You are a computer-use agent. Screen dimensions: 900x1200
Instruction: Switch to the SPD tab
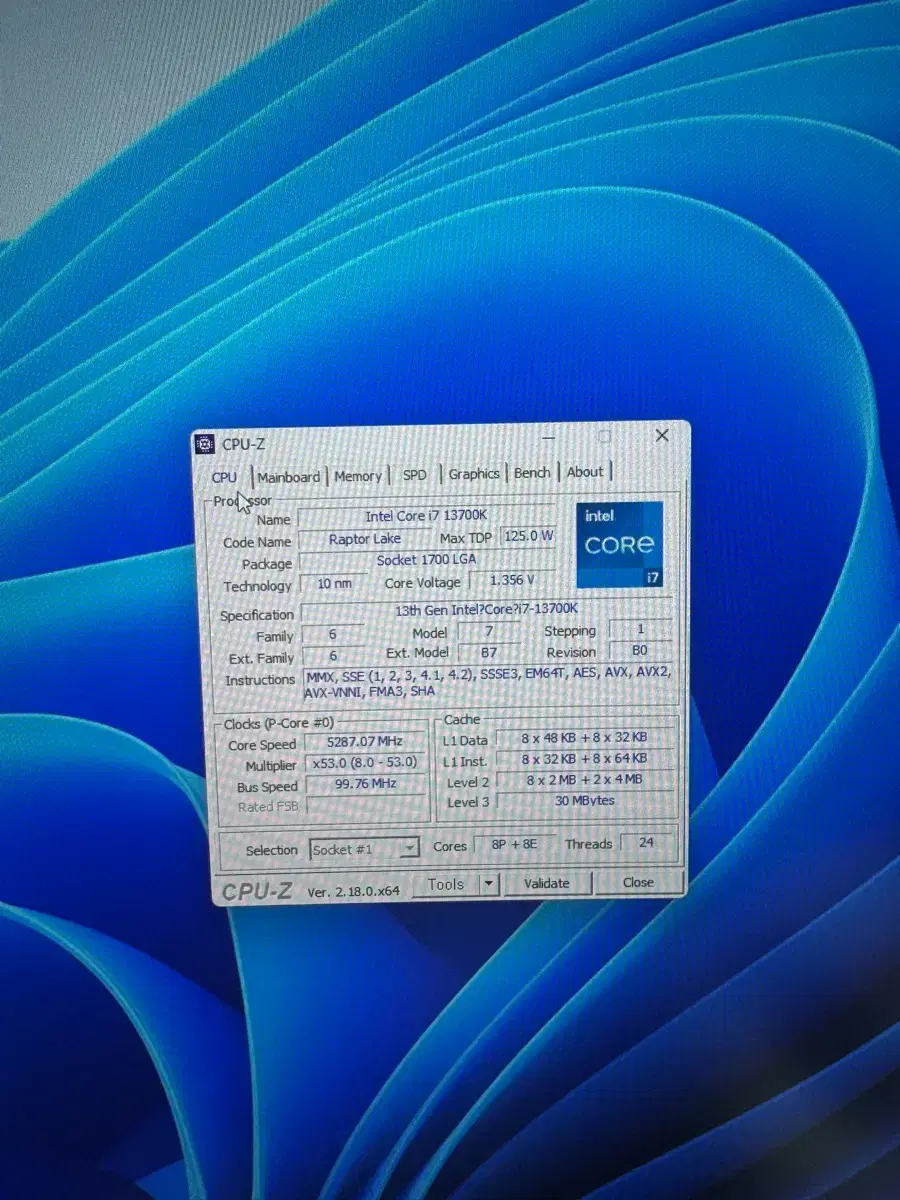coord(414,475)
